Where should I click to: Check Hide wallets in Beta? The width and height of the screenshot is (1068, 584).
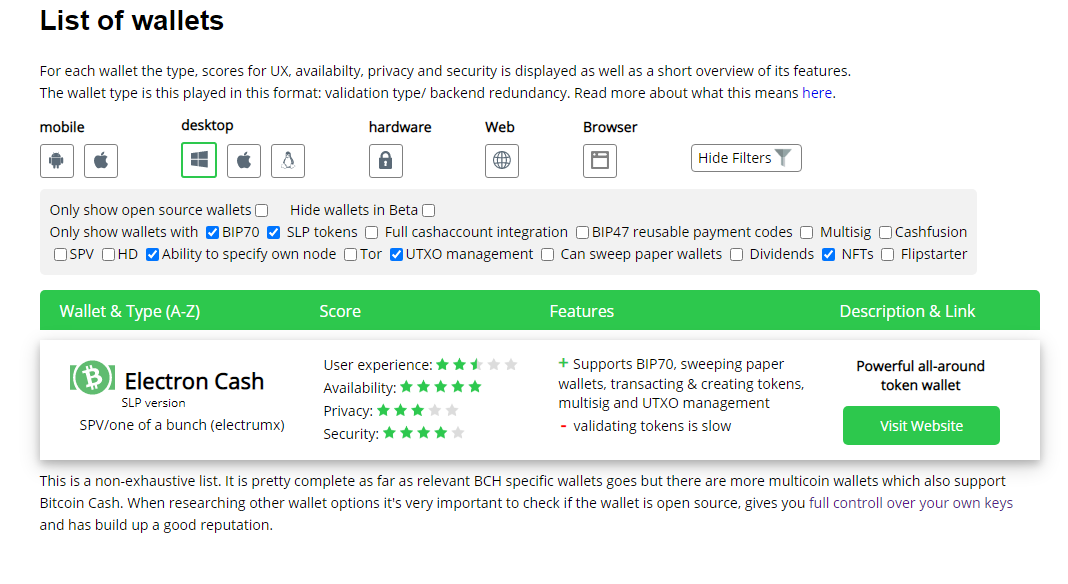[x=428, y=211]
